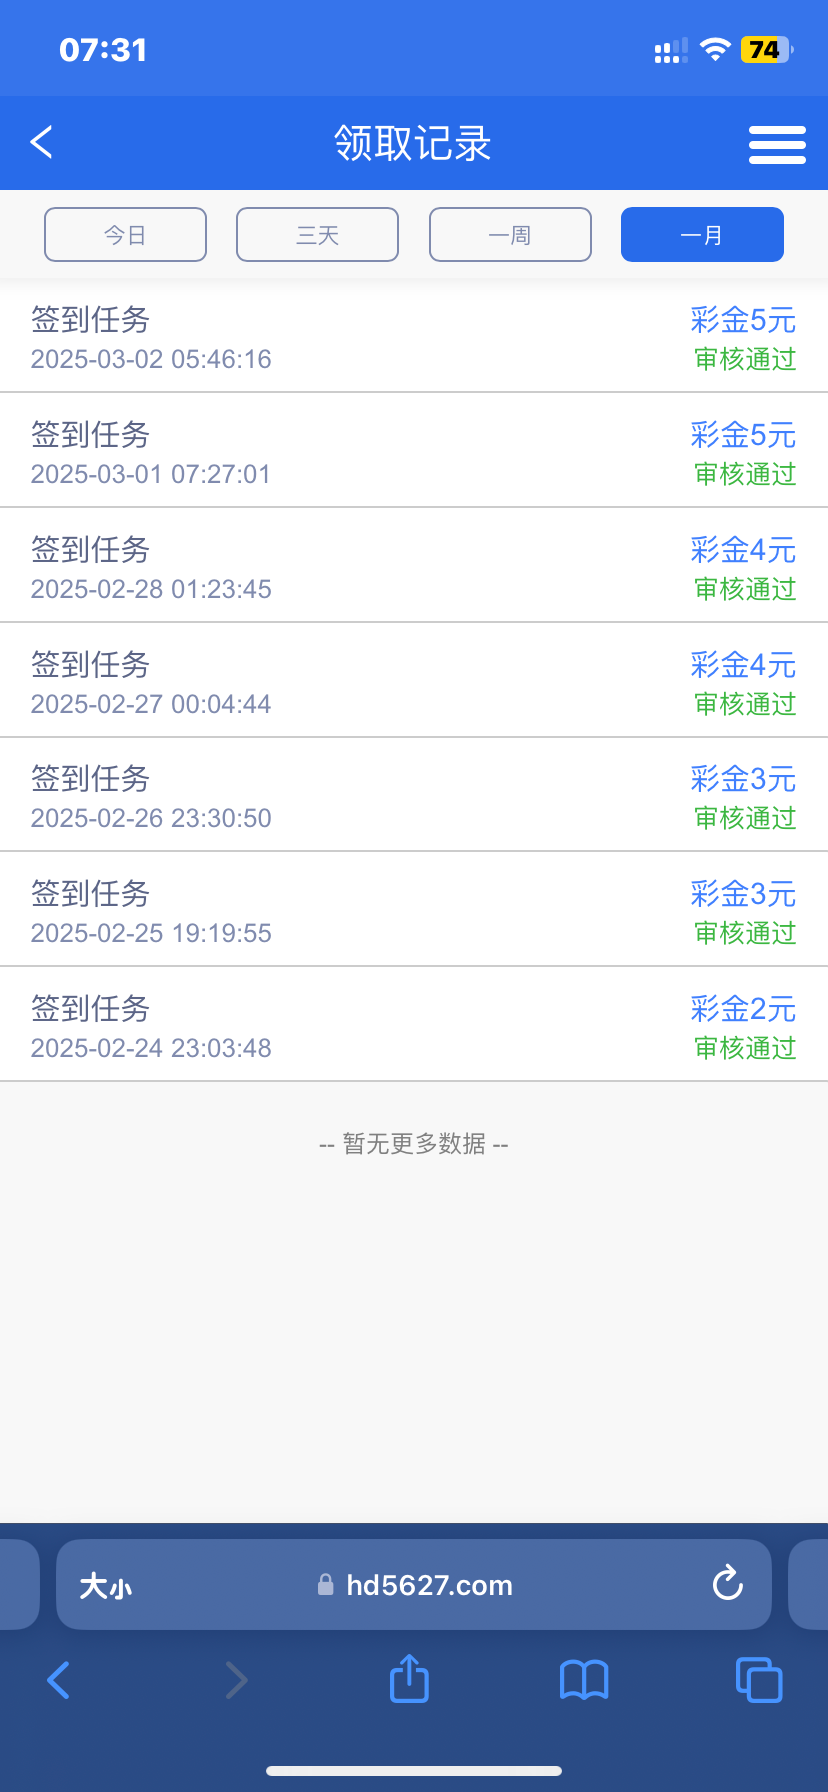Viewport: 828px width, 1792px height.
Task: Open the 2025-02-28 01:23:45 sign-in record
Action: [x=300, y=567]
